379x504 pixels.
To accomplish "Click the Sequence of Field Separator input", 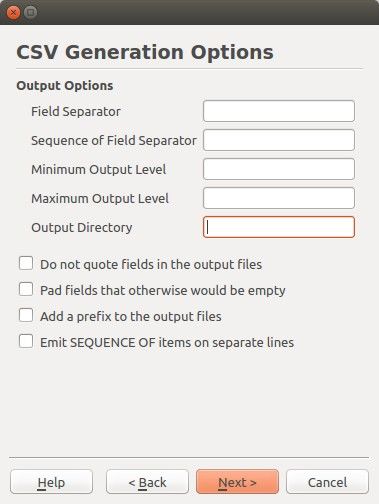I will pyautogui.click(x=279, y=140).
